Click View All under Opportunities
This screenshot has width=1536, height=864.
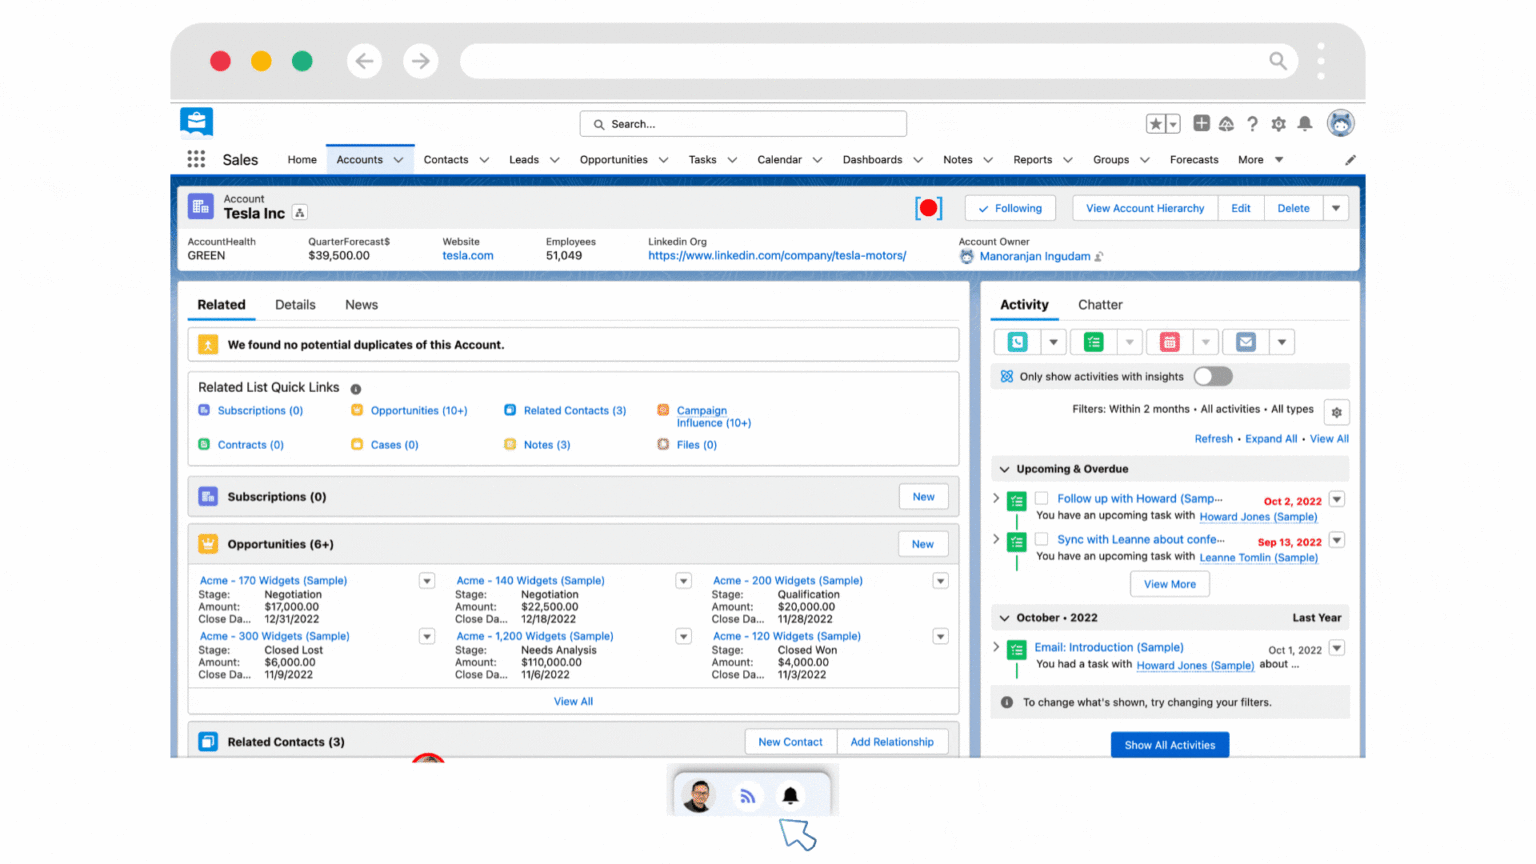(573, 702)
